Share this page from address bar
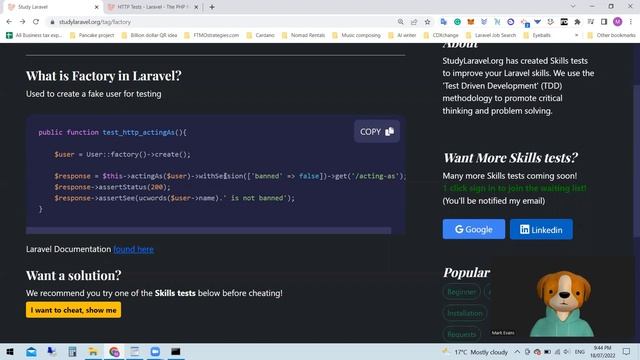The height and width of the screenshot is (360, 640). [x=414, y=22]
